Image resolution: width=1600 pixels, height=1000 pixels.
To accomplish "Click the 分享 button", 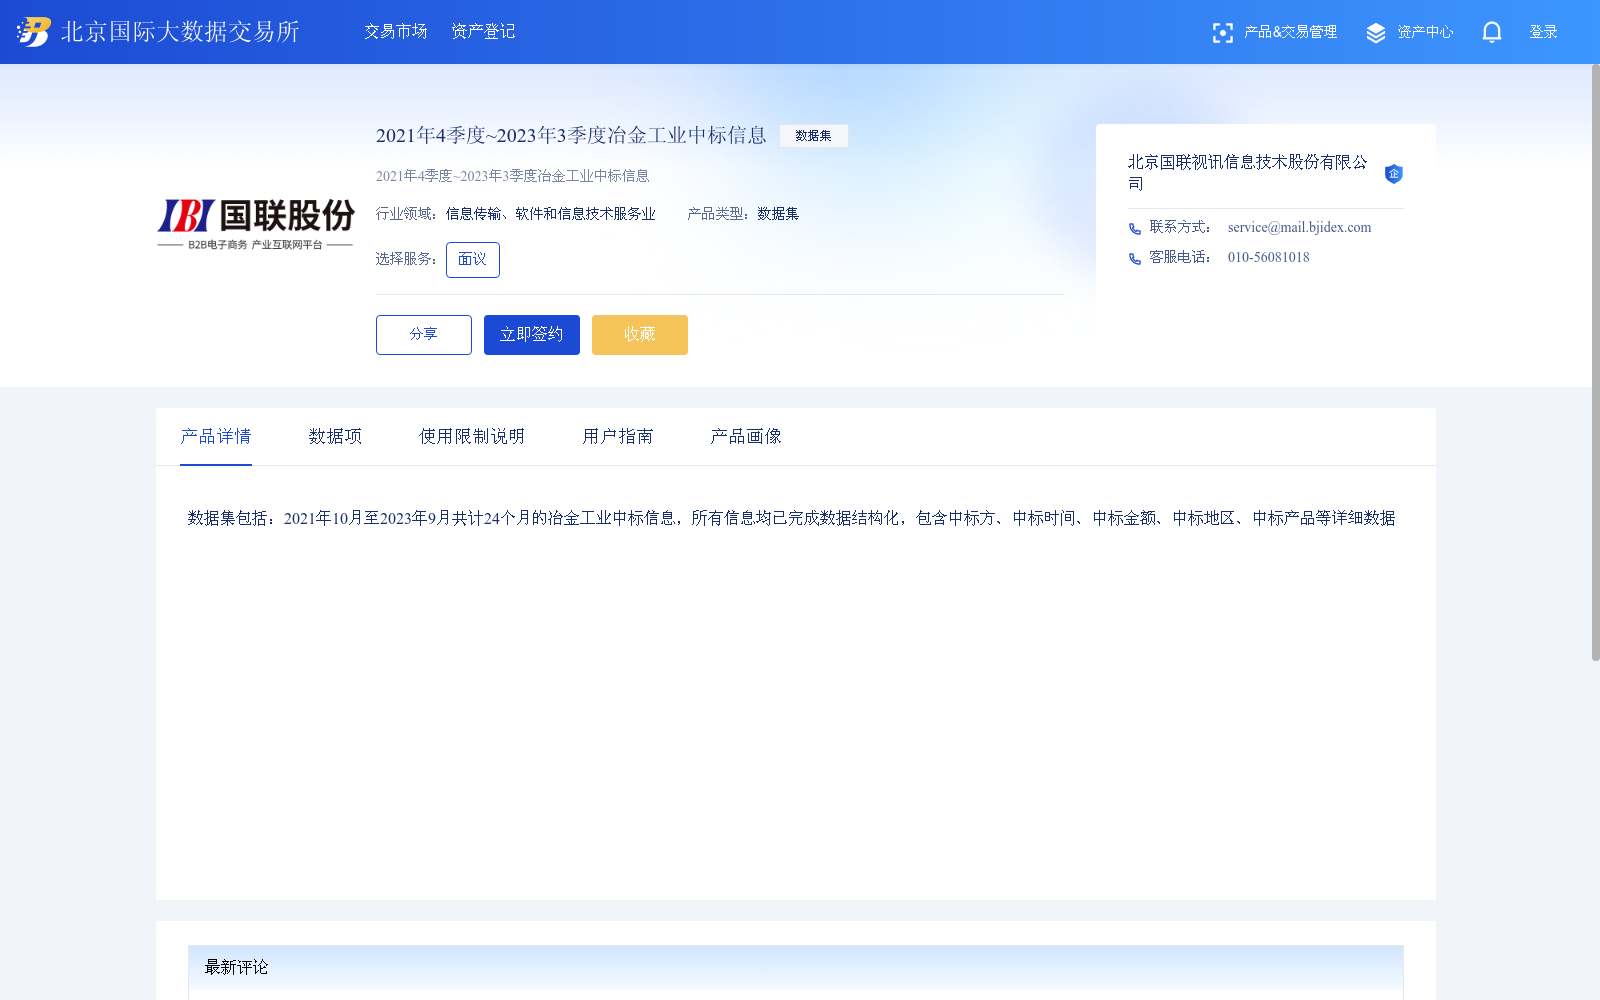I will (x=424, y=335).
